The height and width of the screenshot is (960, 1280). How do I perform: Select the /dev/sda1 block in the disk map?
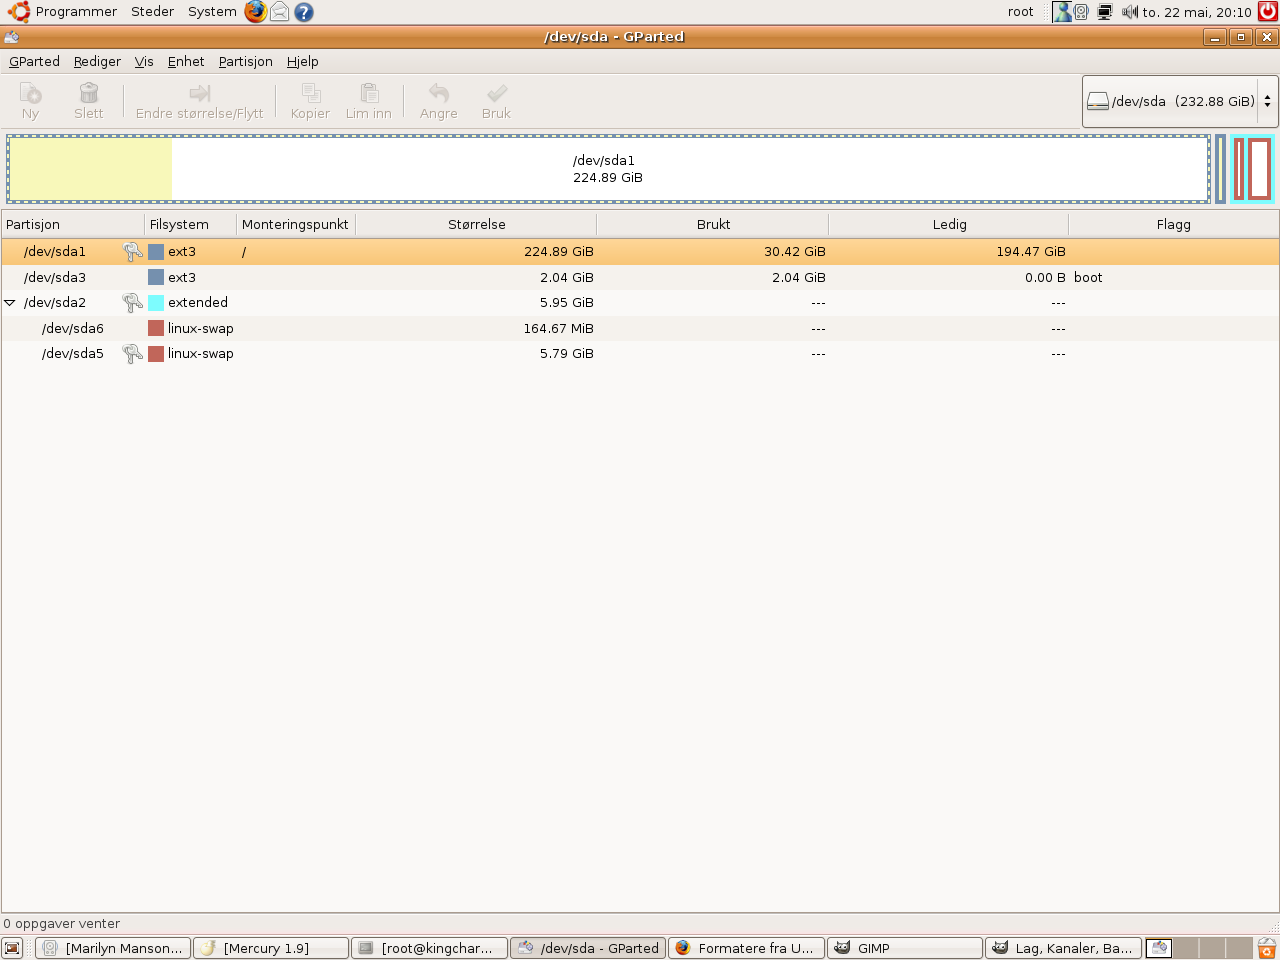pyautogui.click(x=608, y=169)
